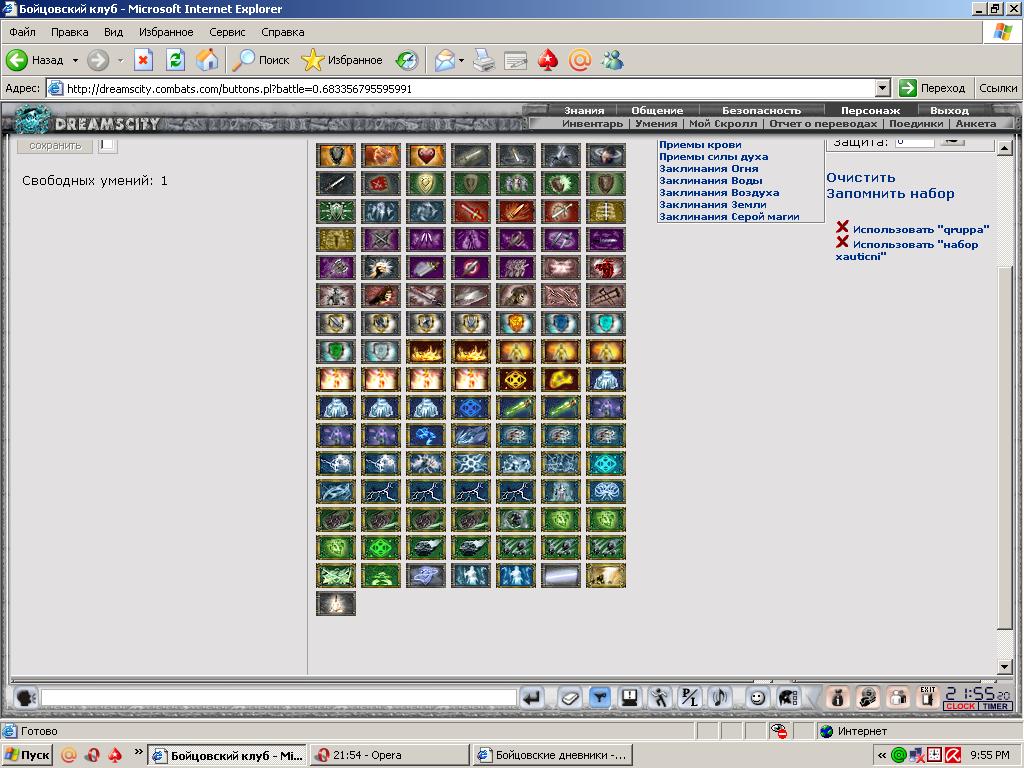The width and height of the screenshot is (1024, 768).
Task: Expand the Mail button dropdown arrow
Action: pyautogui.click(x=461, y=60)
